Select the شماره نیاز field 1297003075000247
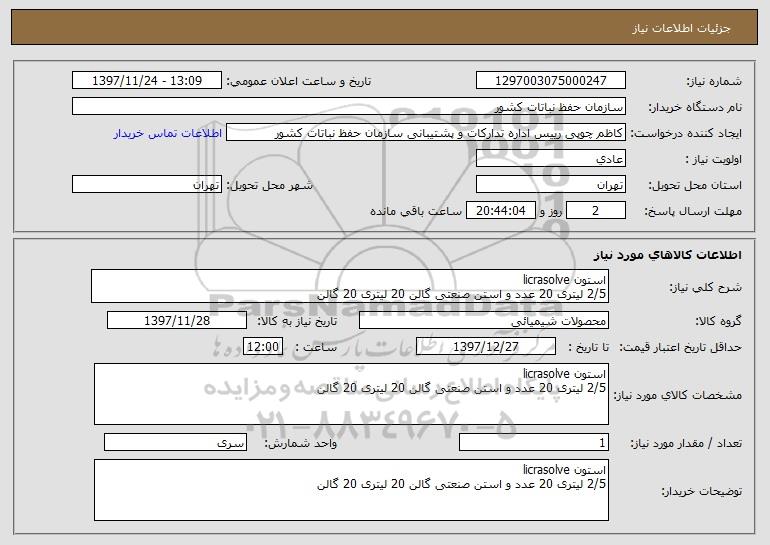The height and width of the screenshot is (545, 770). coord(550,80)
